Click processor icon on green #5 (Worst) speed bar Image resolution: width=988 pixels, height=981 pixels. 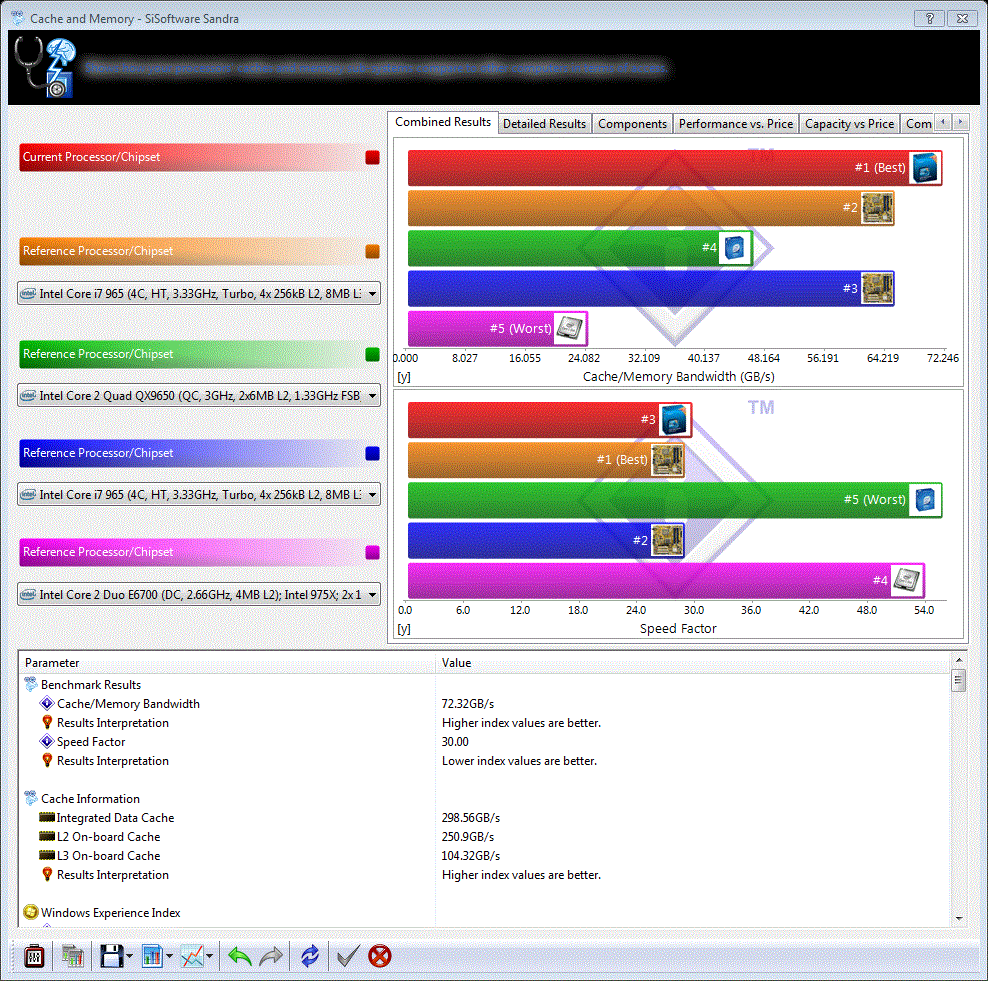tap(924, 500)
